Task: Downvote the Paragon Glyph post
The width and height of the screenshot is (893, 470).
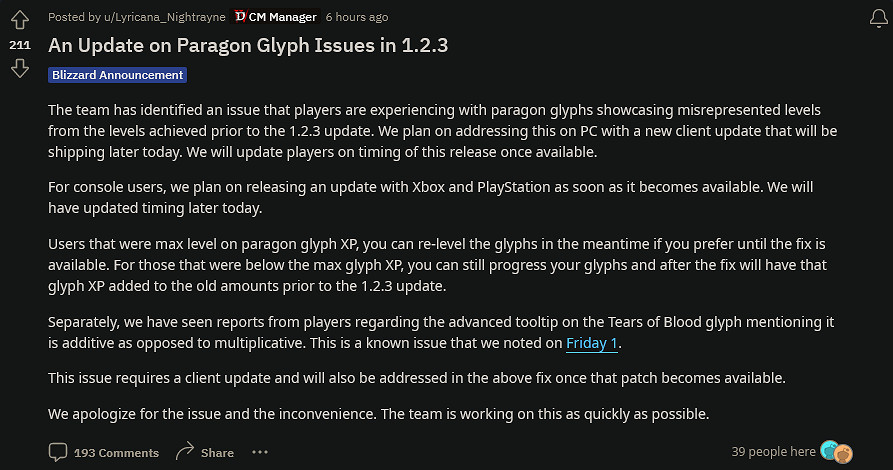Action: coord(19,68)
